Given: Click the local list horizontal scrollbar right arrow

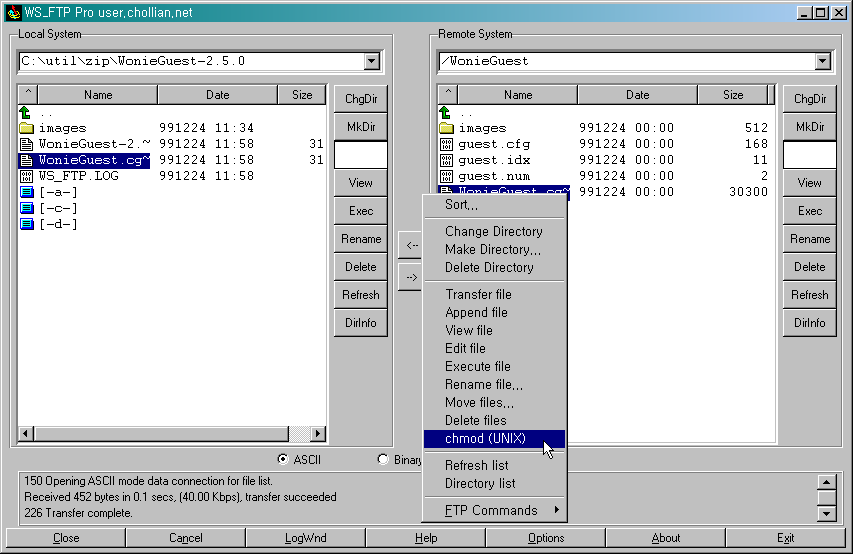Looking at the screenshot, I should pos(318,434).
